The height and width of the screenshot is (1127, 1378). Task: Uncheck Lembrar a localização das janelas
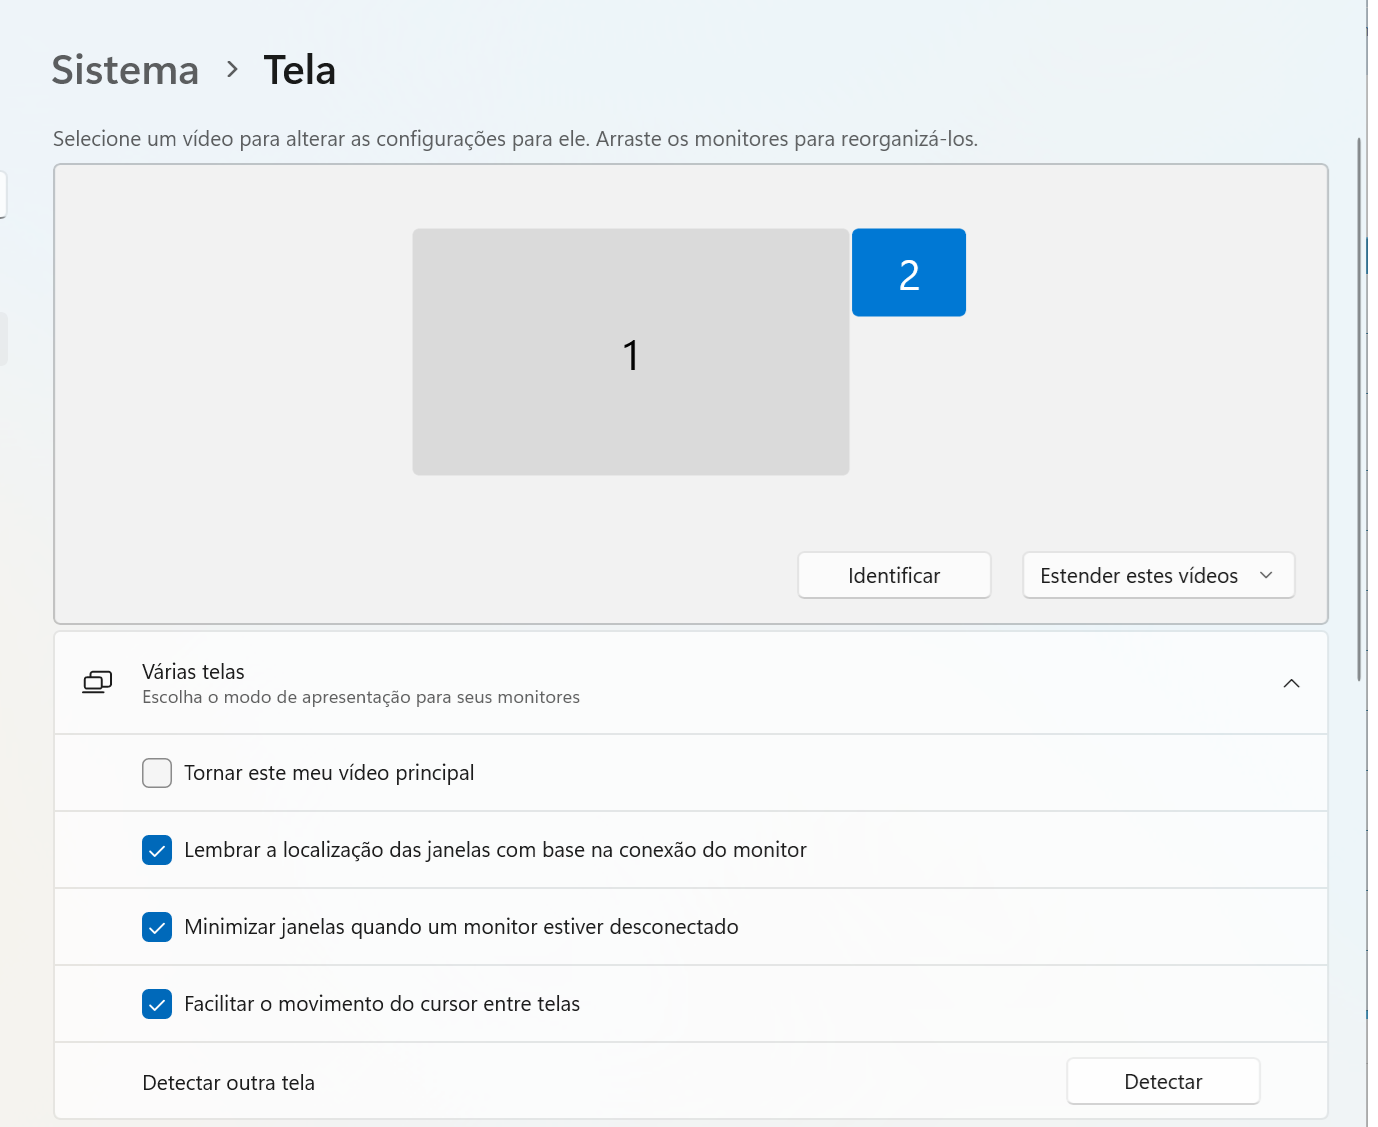pyautogui.click(x=157, y=850)
